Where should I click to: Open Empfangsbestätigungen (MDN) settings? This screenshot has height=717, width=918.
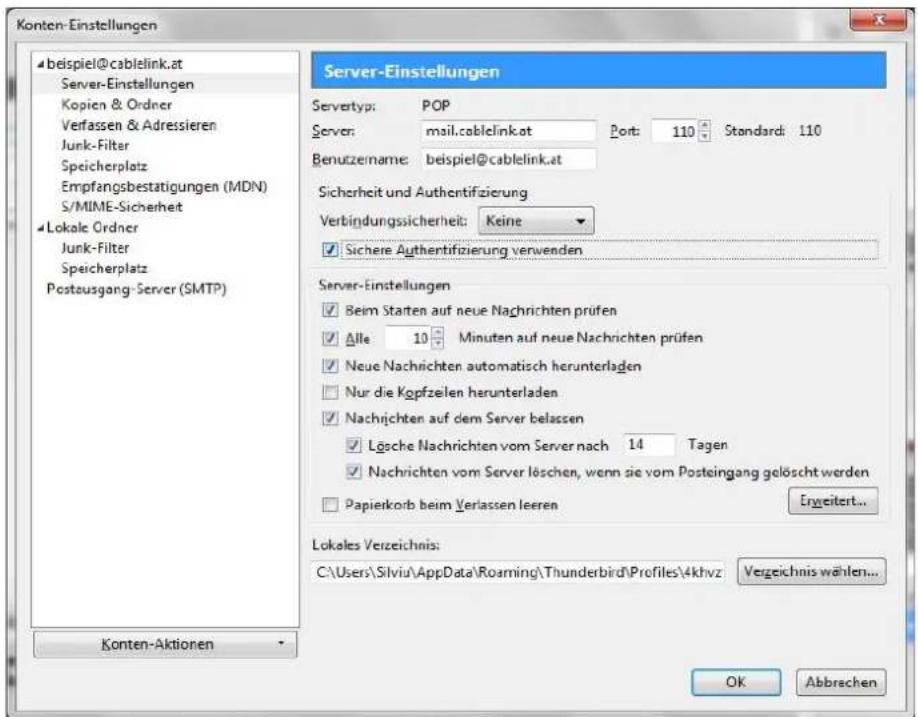[164, 187]
